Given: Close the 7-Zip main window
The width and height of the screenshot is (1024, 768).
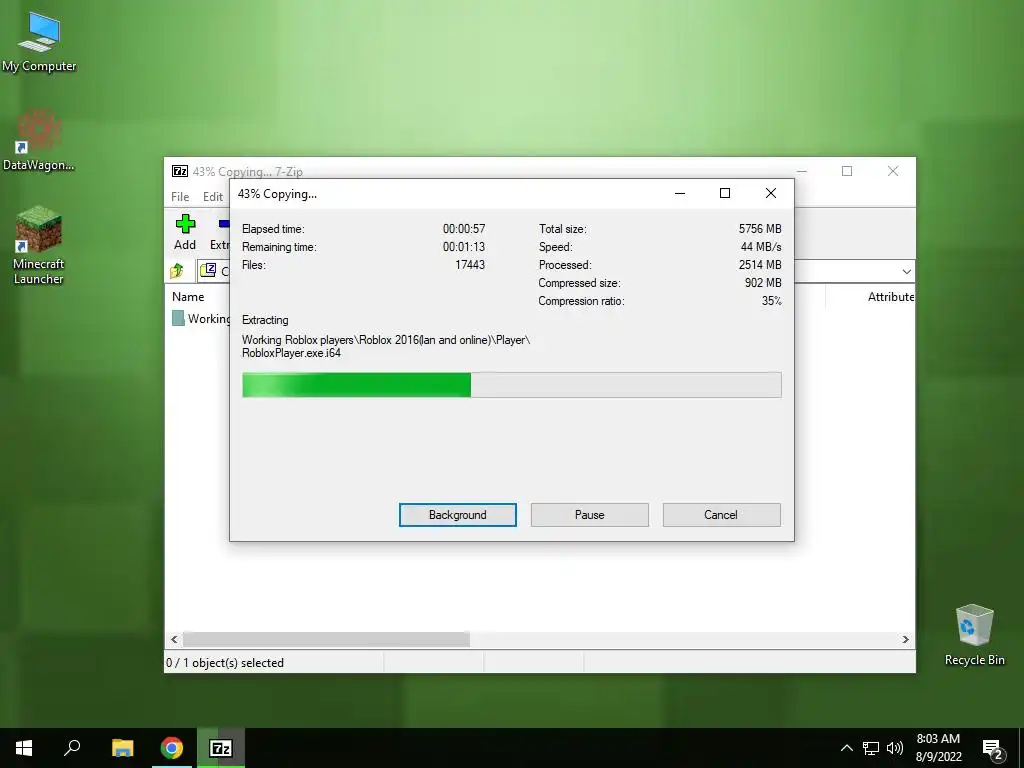Looking at the screenshot, I should click(893, 171).
